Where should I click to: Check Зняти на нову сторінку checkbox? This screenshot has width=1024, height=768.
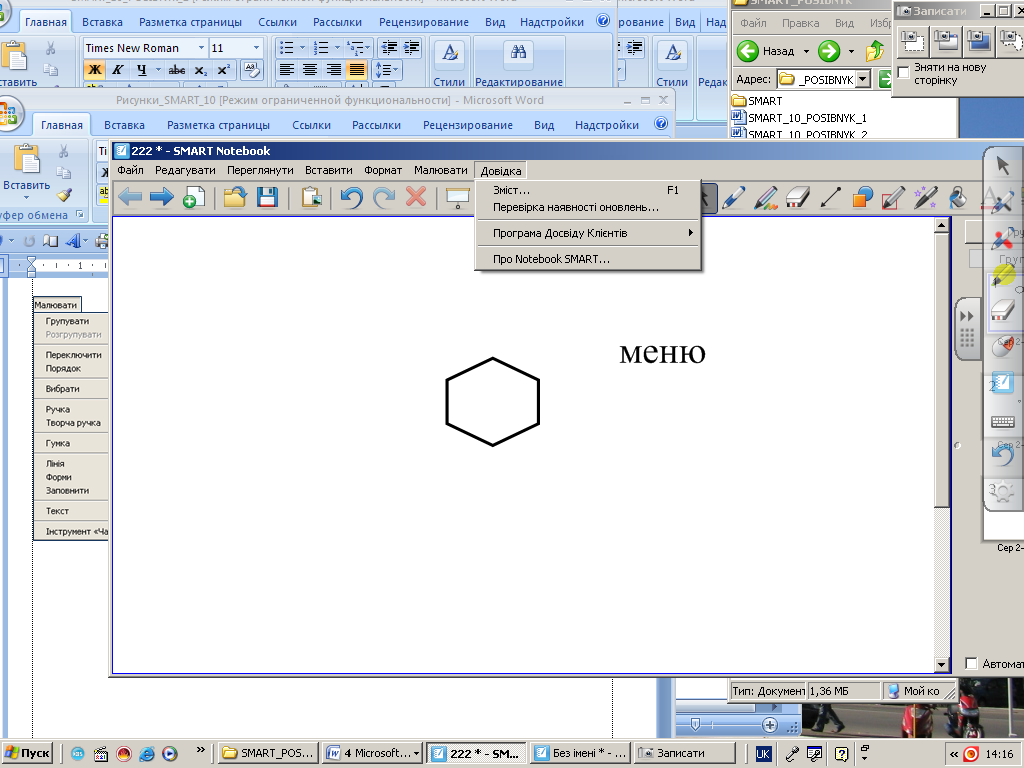coord(904,72)
